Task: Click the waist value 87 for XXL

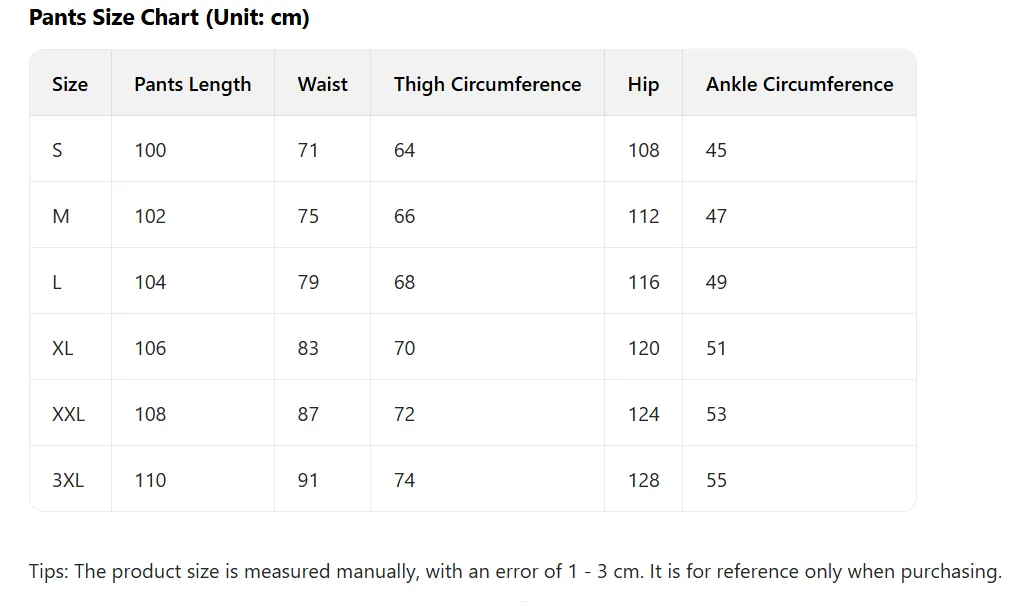Action: [x=308, y=414]
